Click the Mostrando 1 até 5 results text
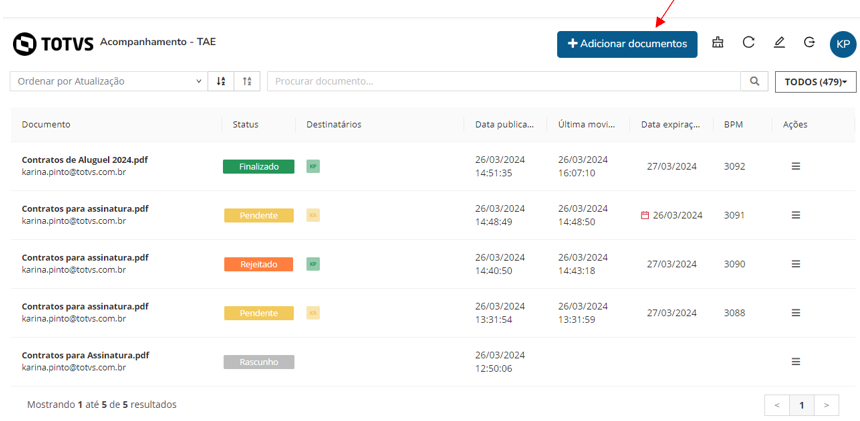The height and width of the screenshot is (421, 860). coord(102,405)
